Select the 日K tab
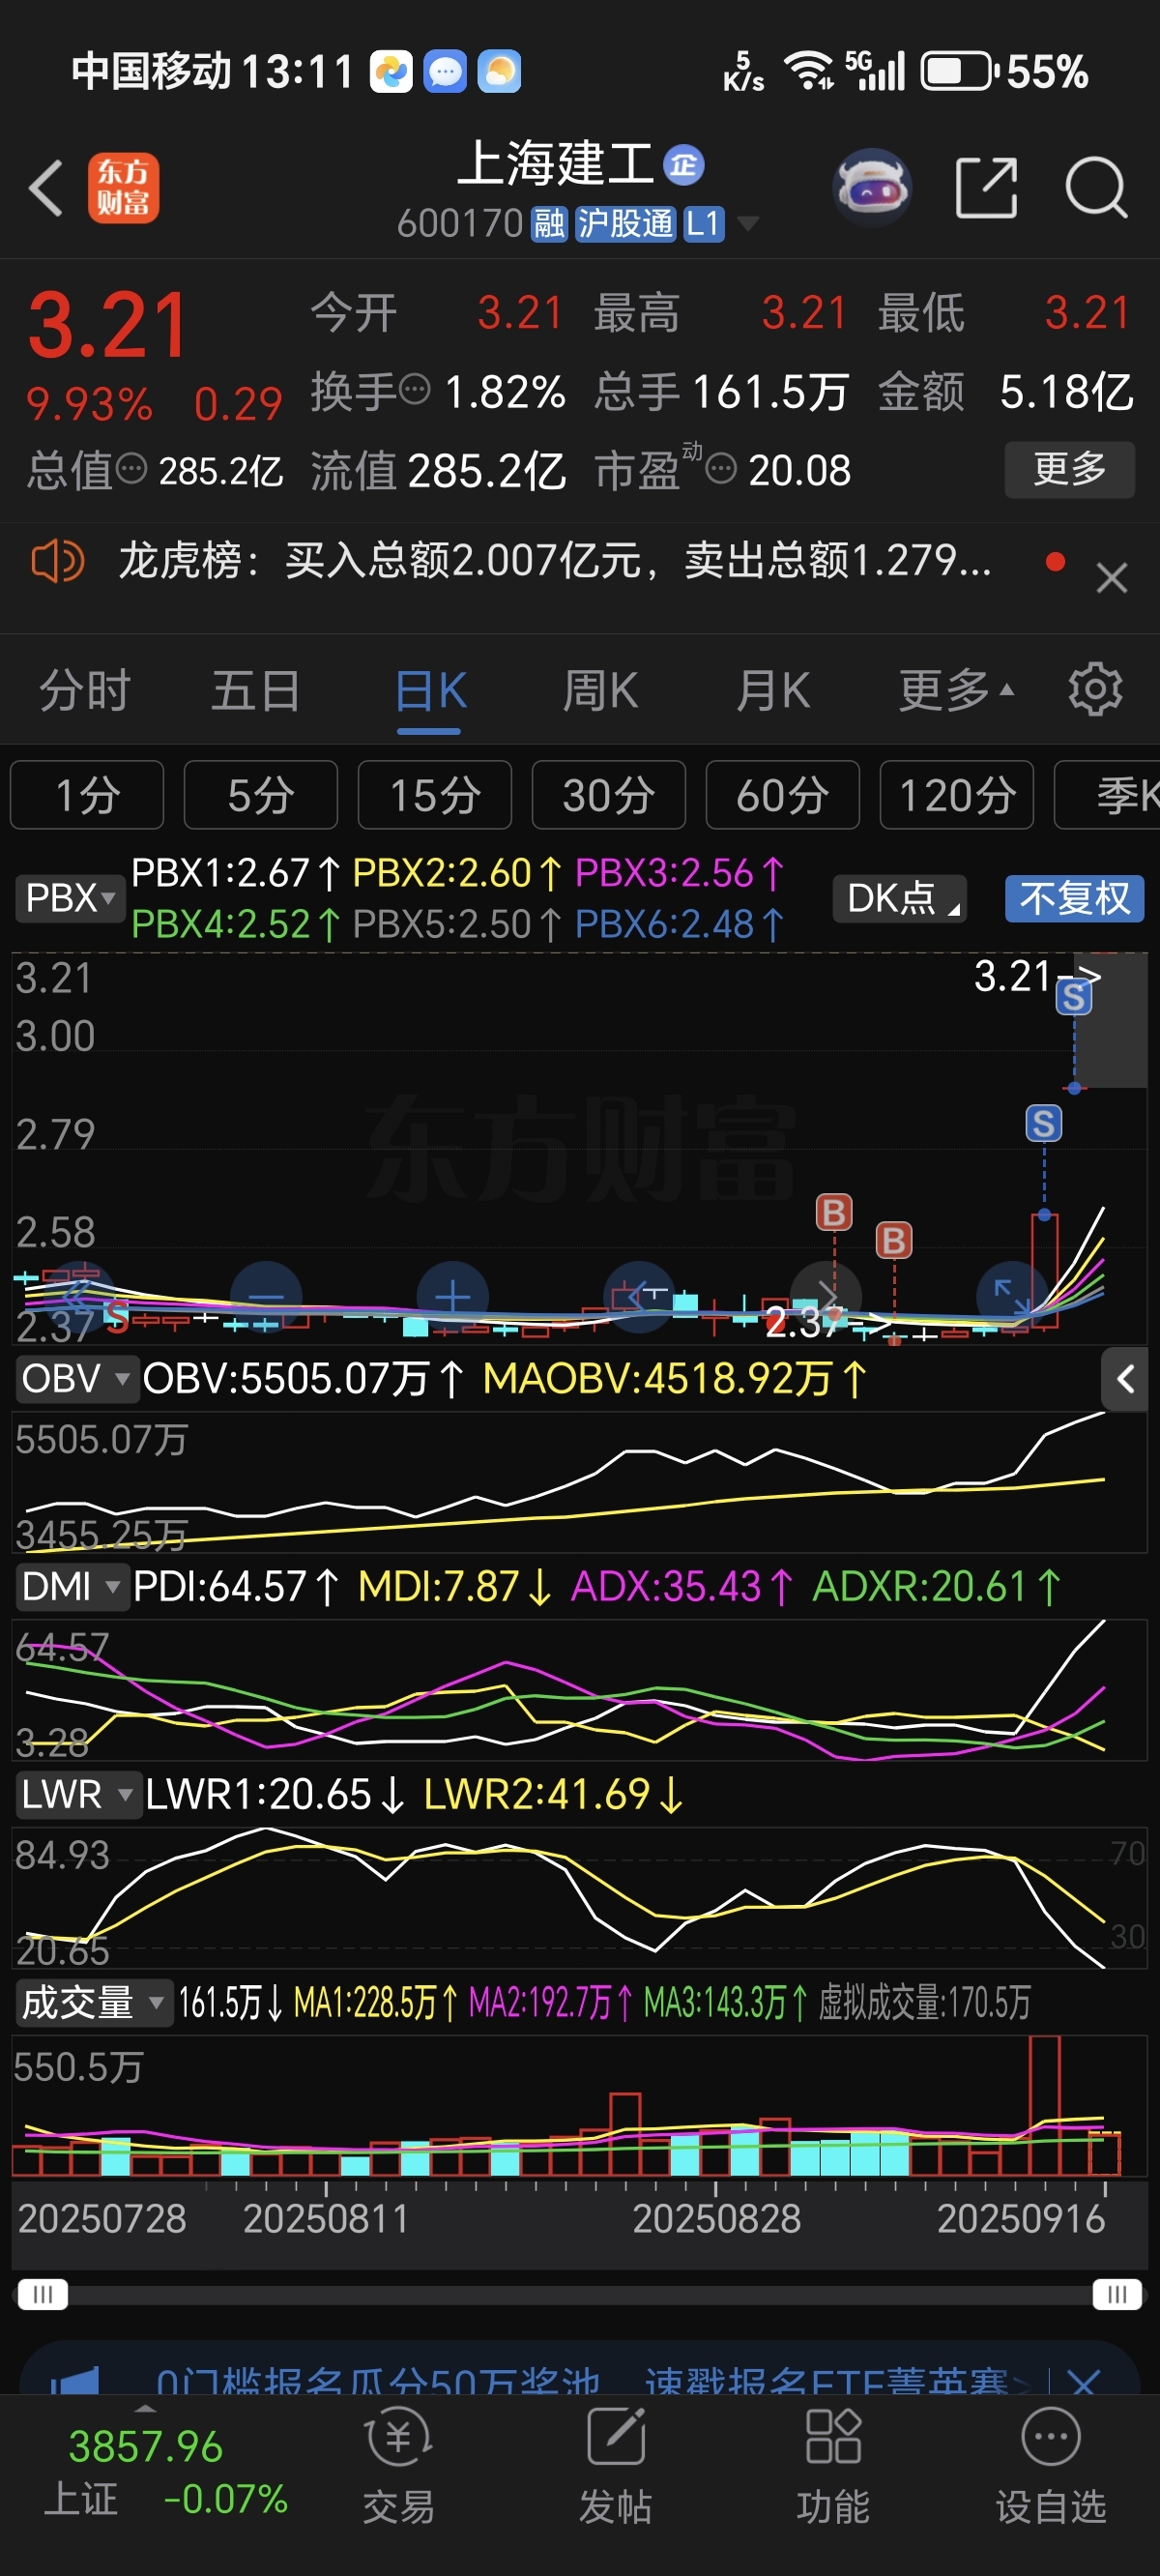Image resolution: width=1160 pixels, height=2576 pixels. pyautogui.click(x=430, y=690)
